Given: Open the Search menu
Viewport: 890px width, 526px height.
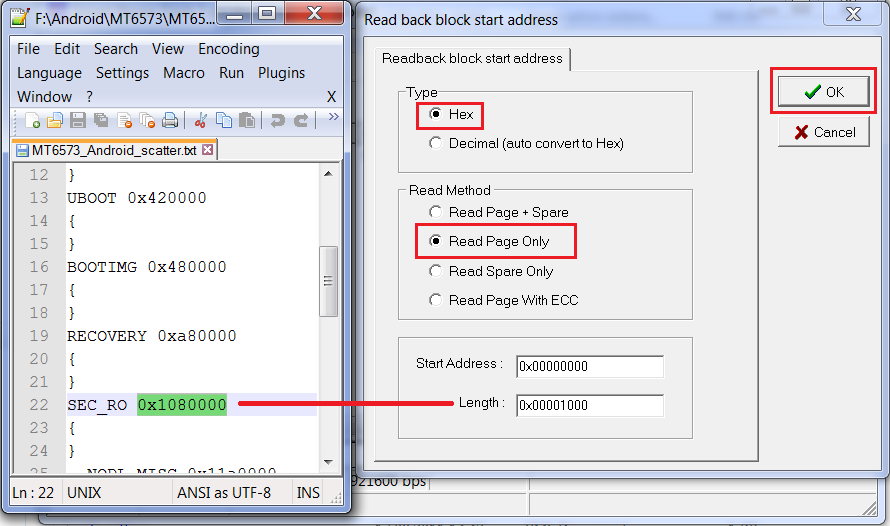Looking at the screenshot, I should (116, 49).
